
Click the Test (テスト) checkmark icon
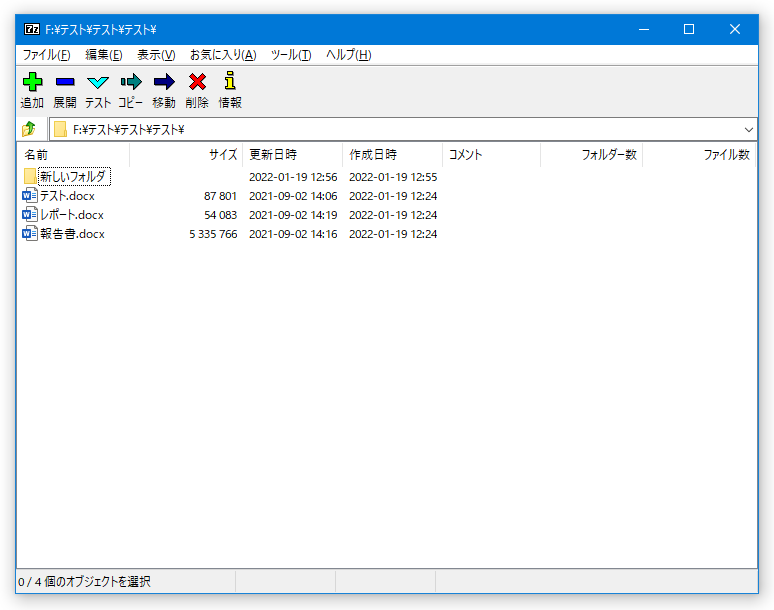click(x=98, y=82)
